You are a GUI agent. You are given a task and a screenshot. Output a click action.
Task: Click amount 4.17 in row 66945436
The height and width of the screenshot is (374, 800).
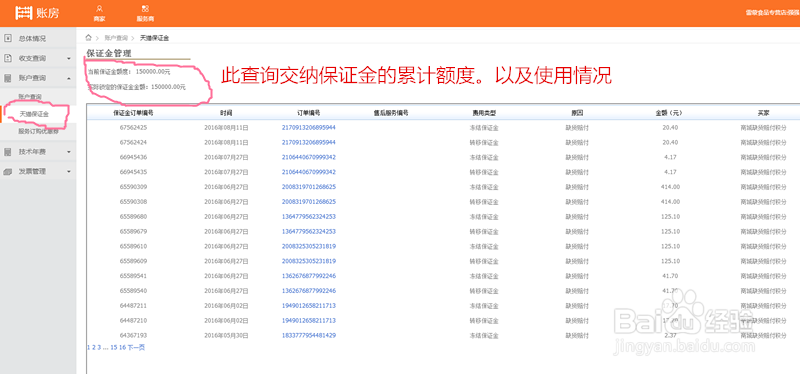click(x=669, y=157)
